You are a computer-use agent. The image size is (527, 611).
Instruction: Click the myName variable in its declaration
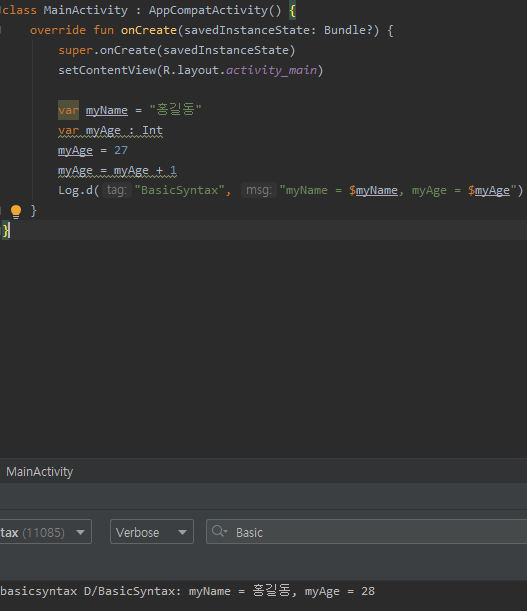(106, 110)
